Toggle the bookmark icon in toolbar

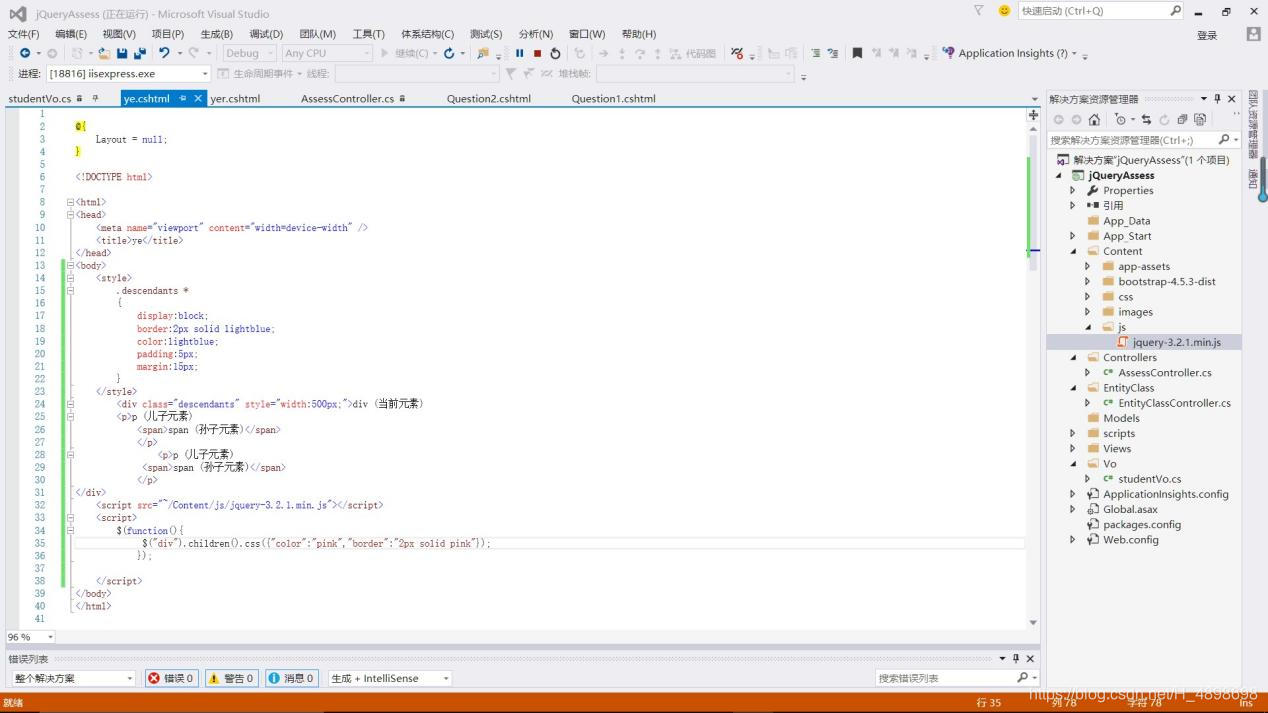pos(857,53)
